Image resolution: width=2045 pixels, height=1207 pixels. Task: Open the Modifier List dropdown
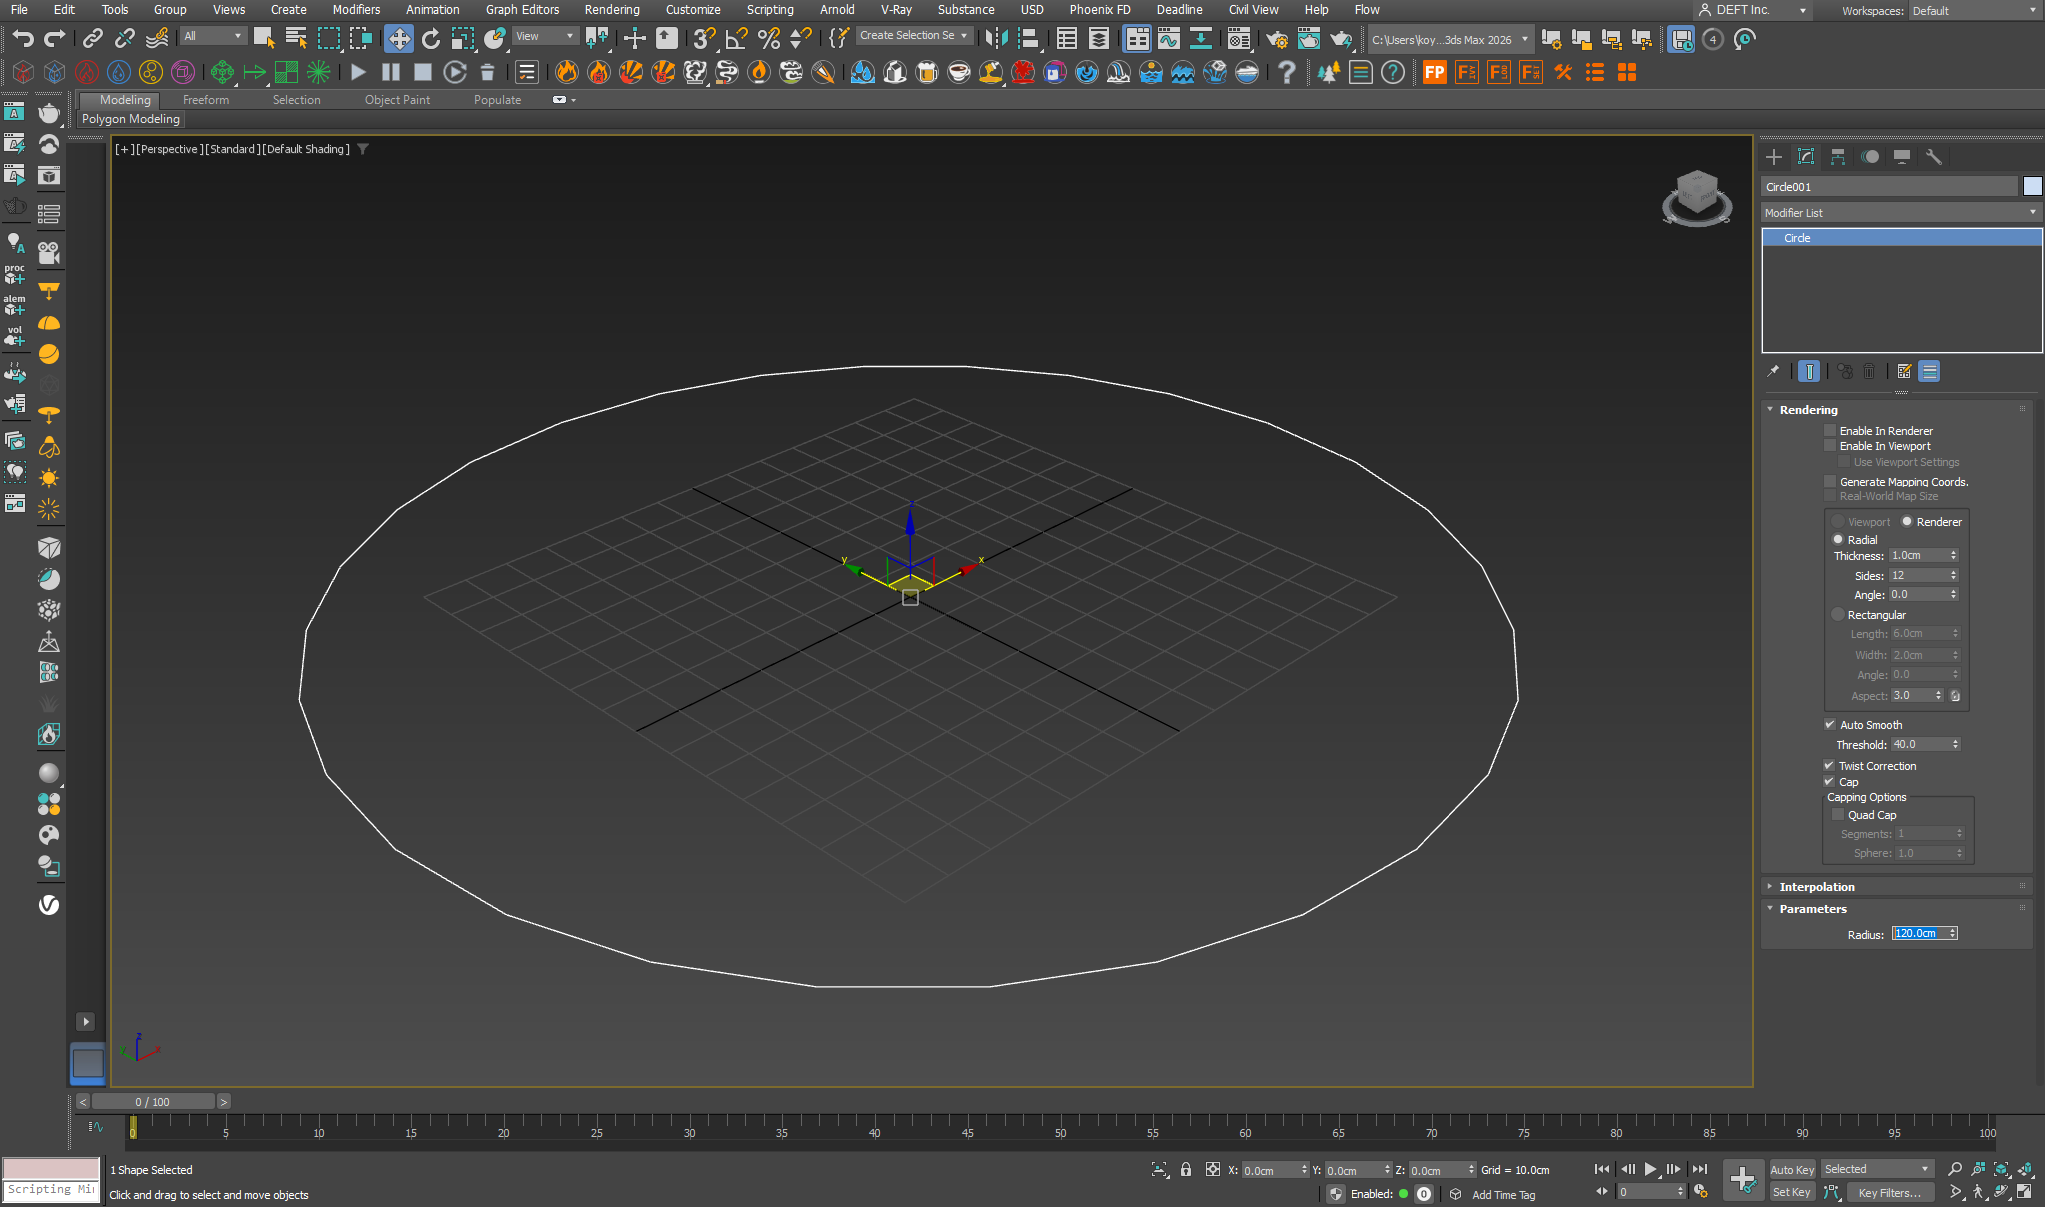point(1900,213)
